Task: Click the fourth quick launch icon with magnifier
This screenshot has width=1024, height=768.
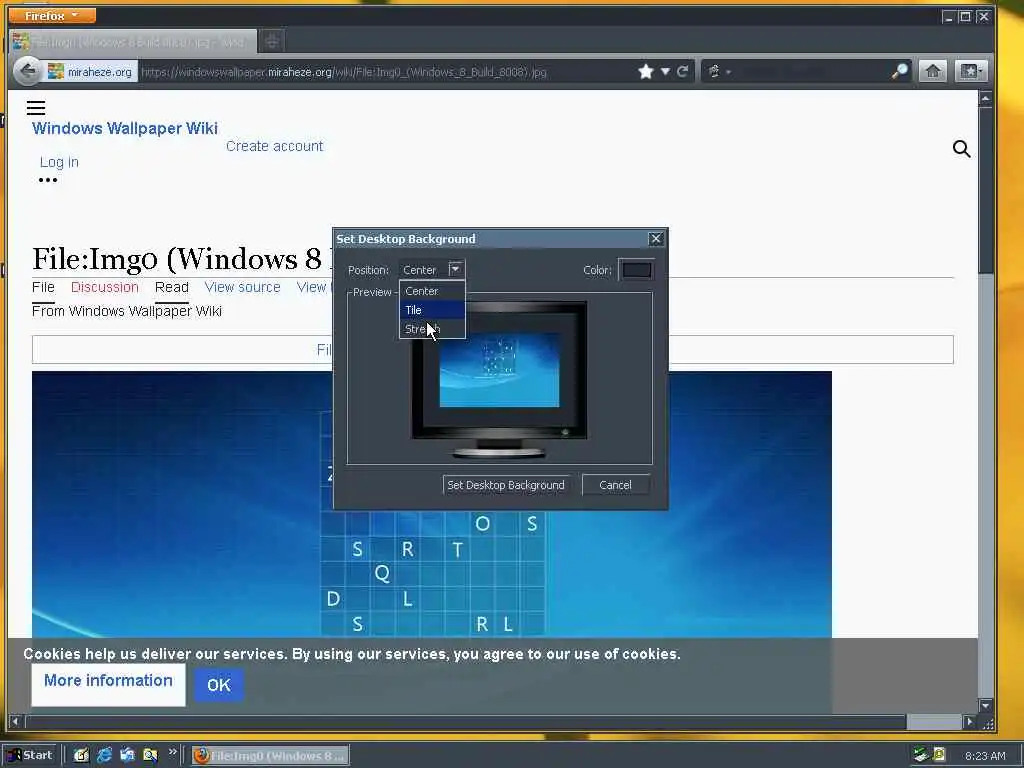Action: click(150, 755)
